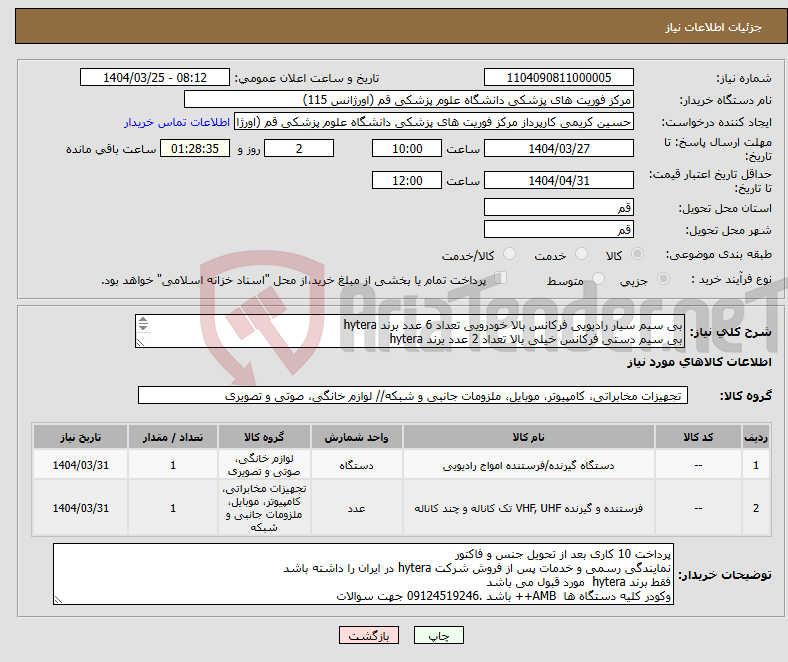Click the واحد شمارش column header

(x=356, y=437)
